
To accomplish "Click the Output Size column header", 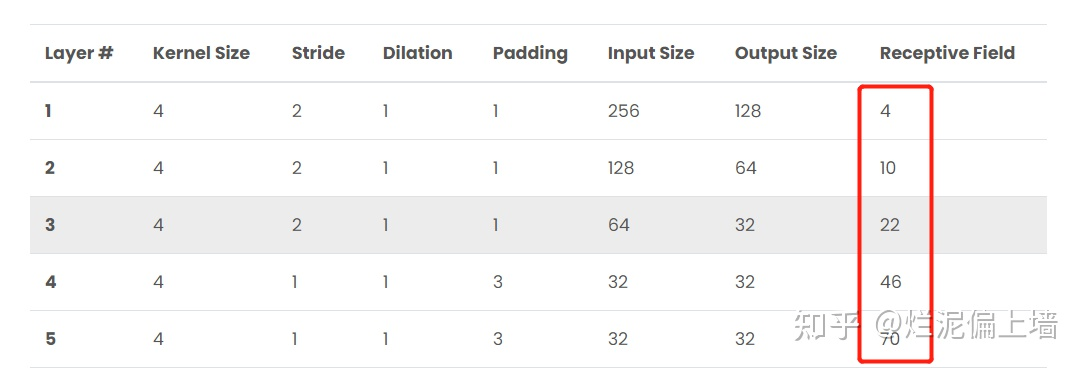I will pos(785,53).
